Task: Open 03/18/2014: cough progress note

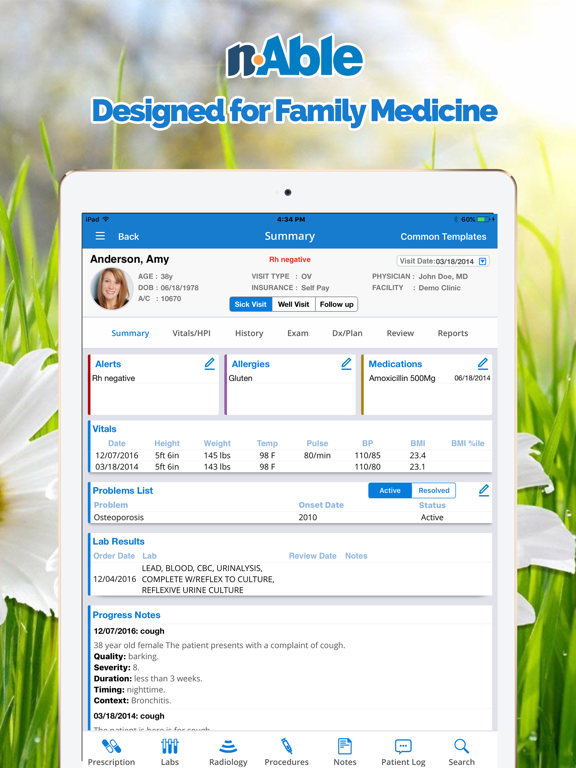Action: coord(129,716)
